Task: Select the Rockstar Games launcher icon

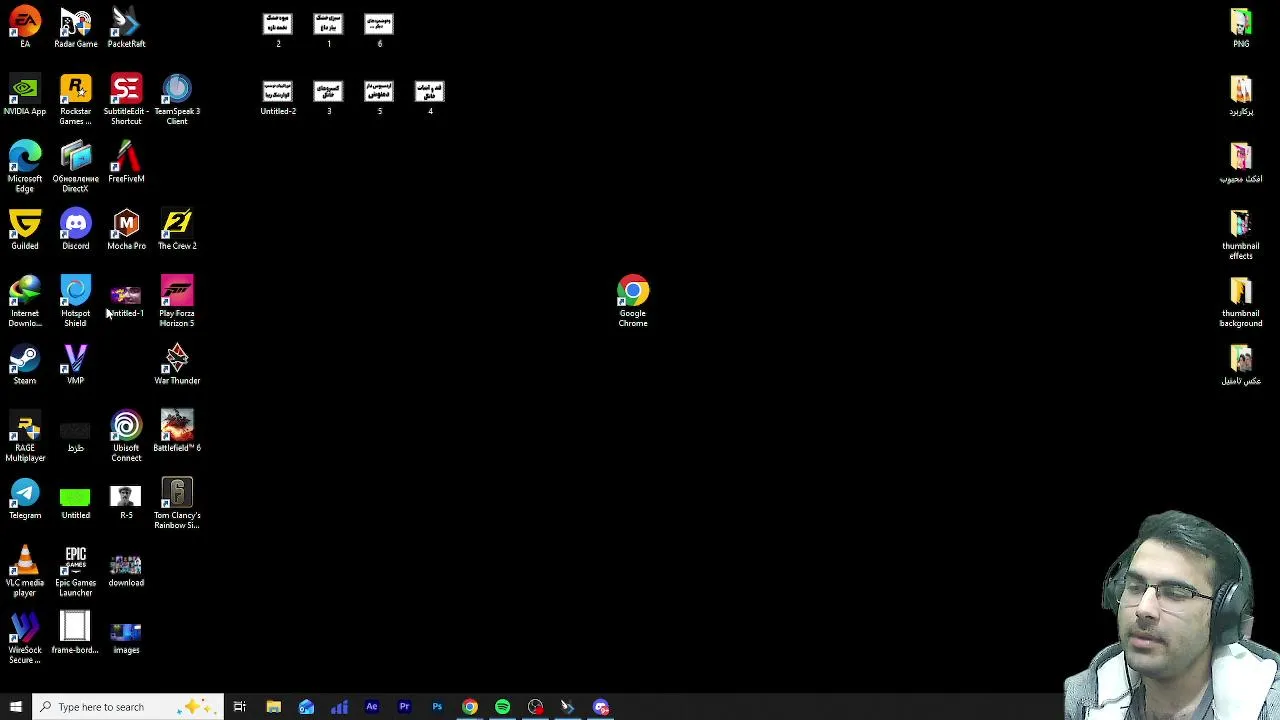Action: coord(76,98)
